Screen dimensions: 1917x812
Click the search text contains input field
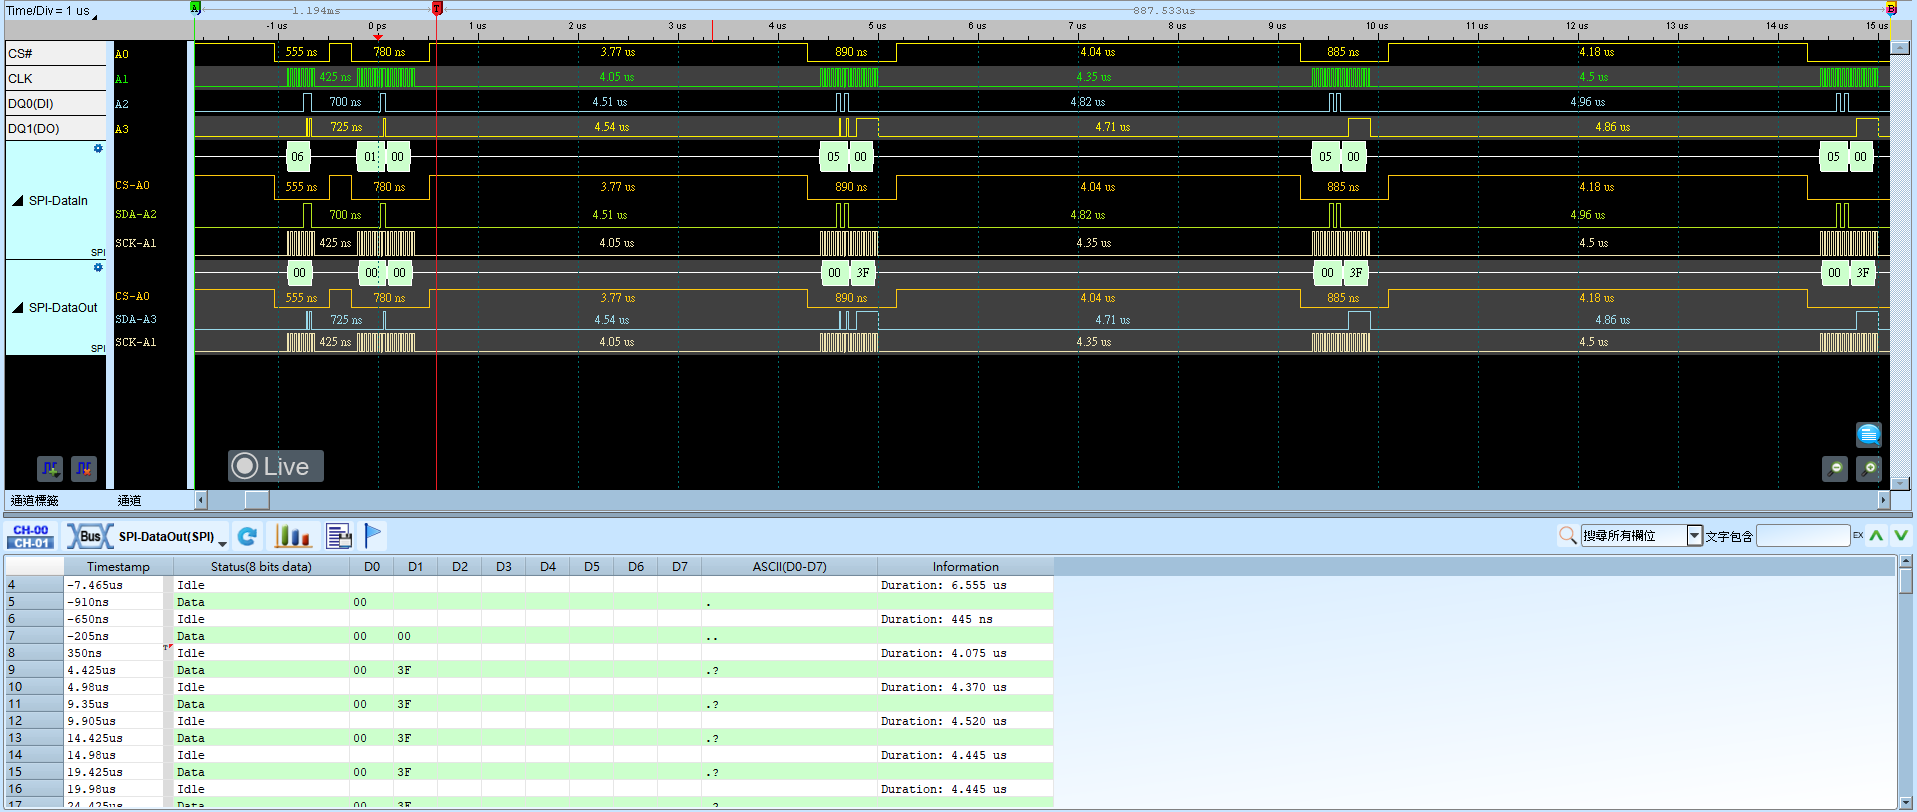[x=1803, y=536]
